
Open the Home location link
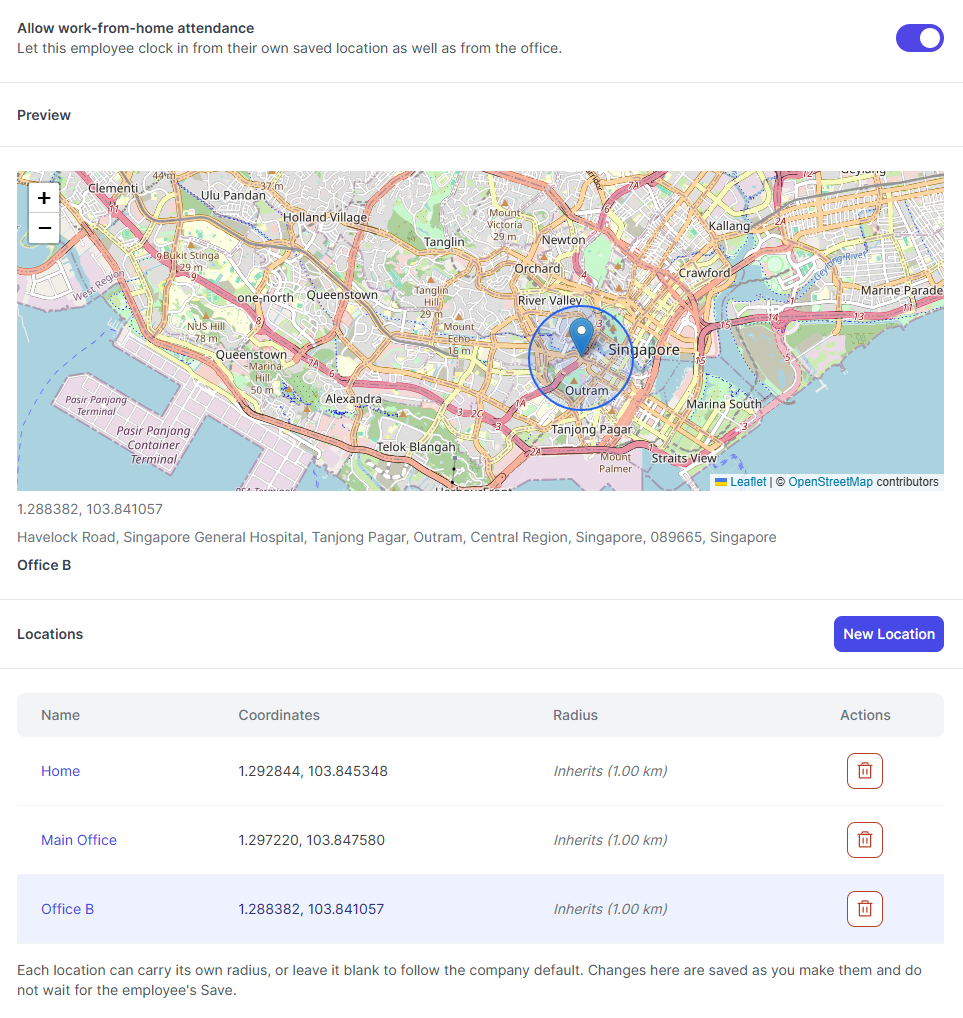tap(60, 771)
